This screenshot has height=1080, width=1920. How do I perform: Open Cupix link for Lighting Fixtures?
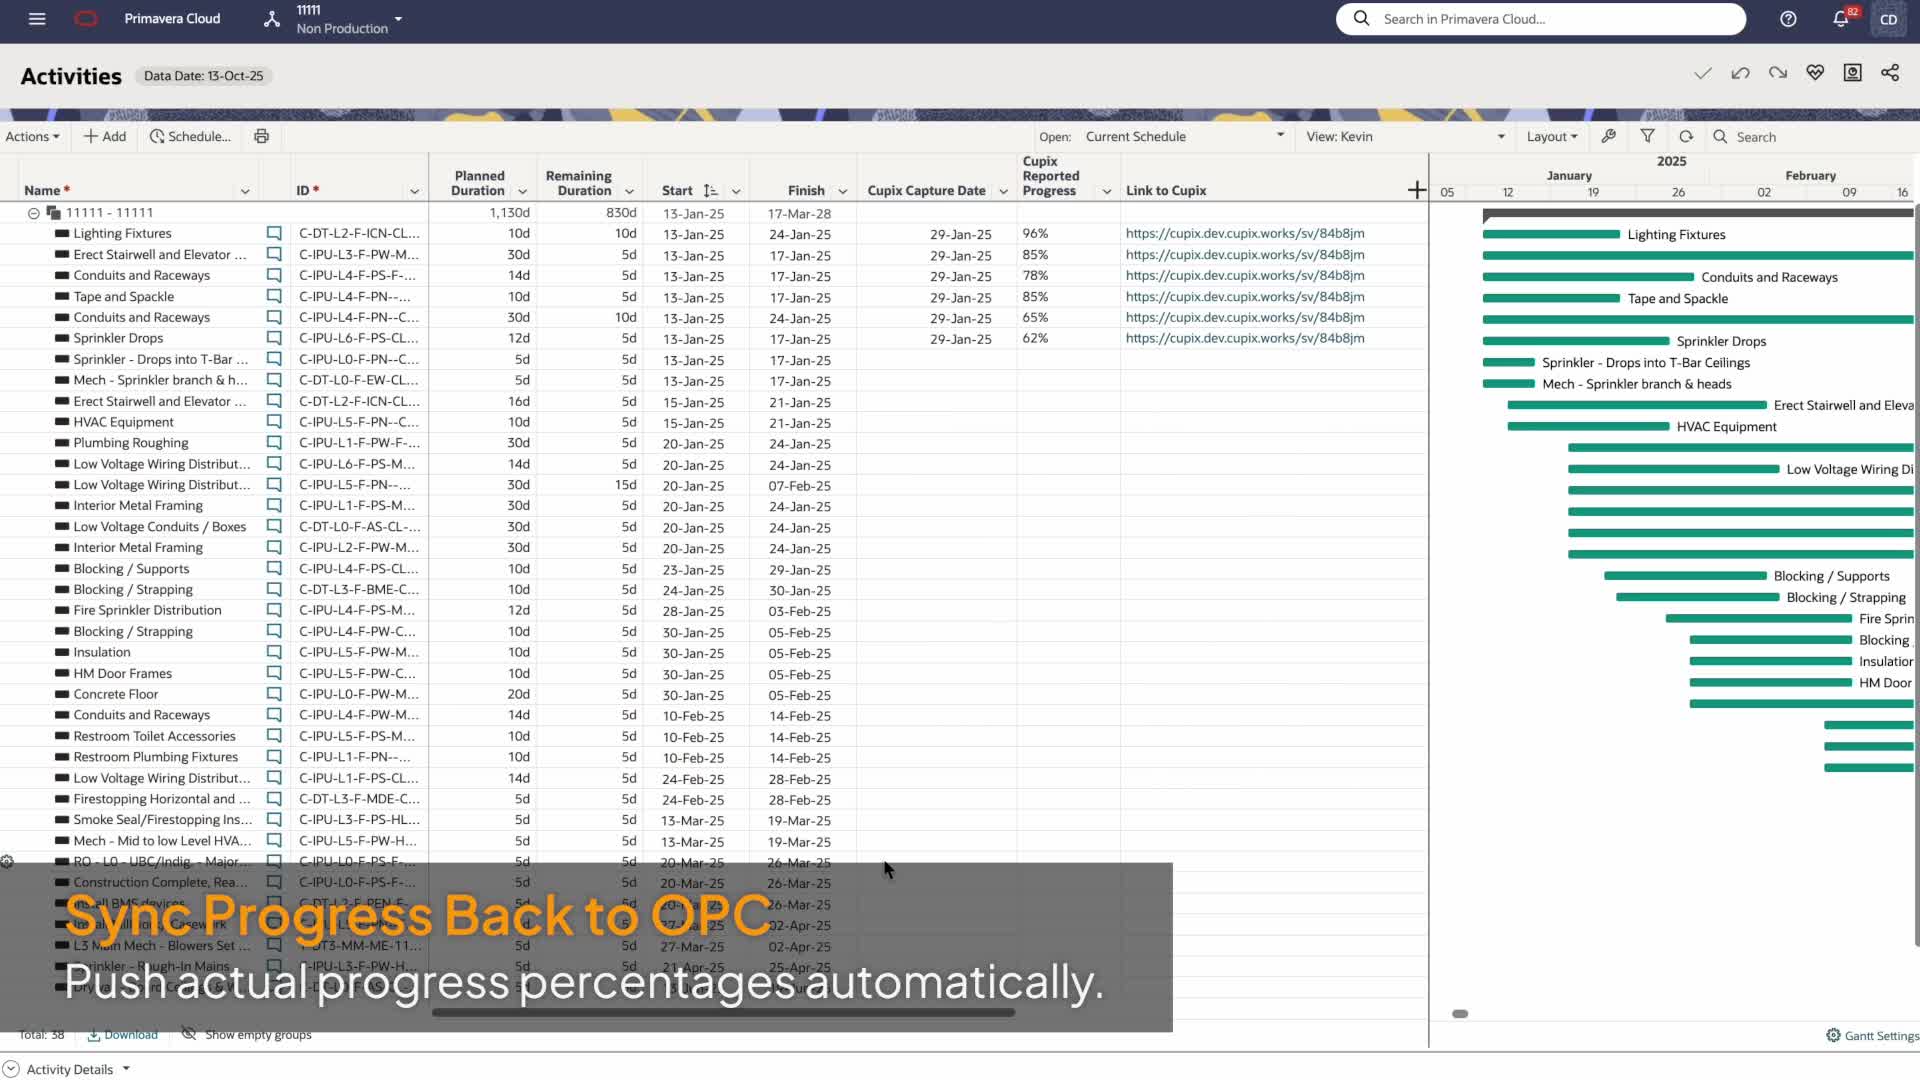(1245, 233)
